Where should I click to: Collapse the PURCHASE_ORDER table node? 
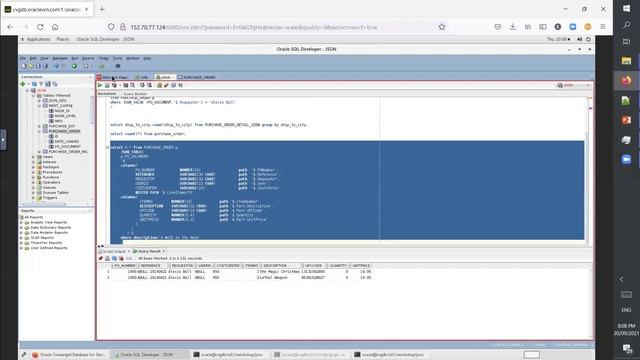point(40,131)
